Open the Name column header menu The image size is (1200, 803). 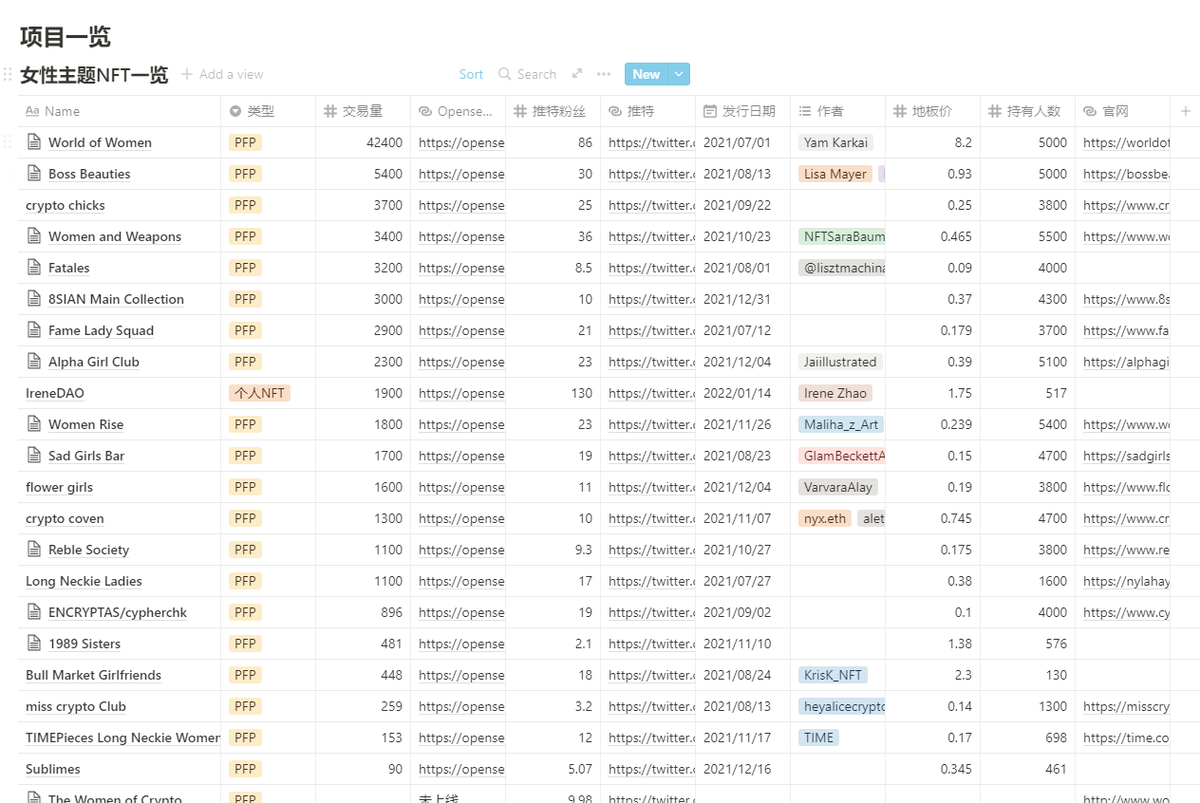(x=120, y=111)
